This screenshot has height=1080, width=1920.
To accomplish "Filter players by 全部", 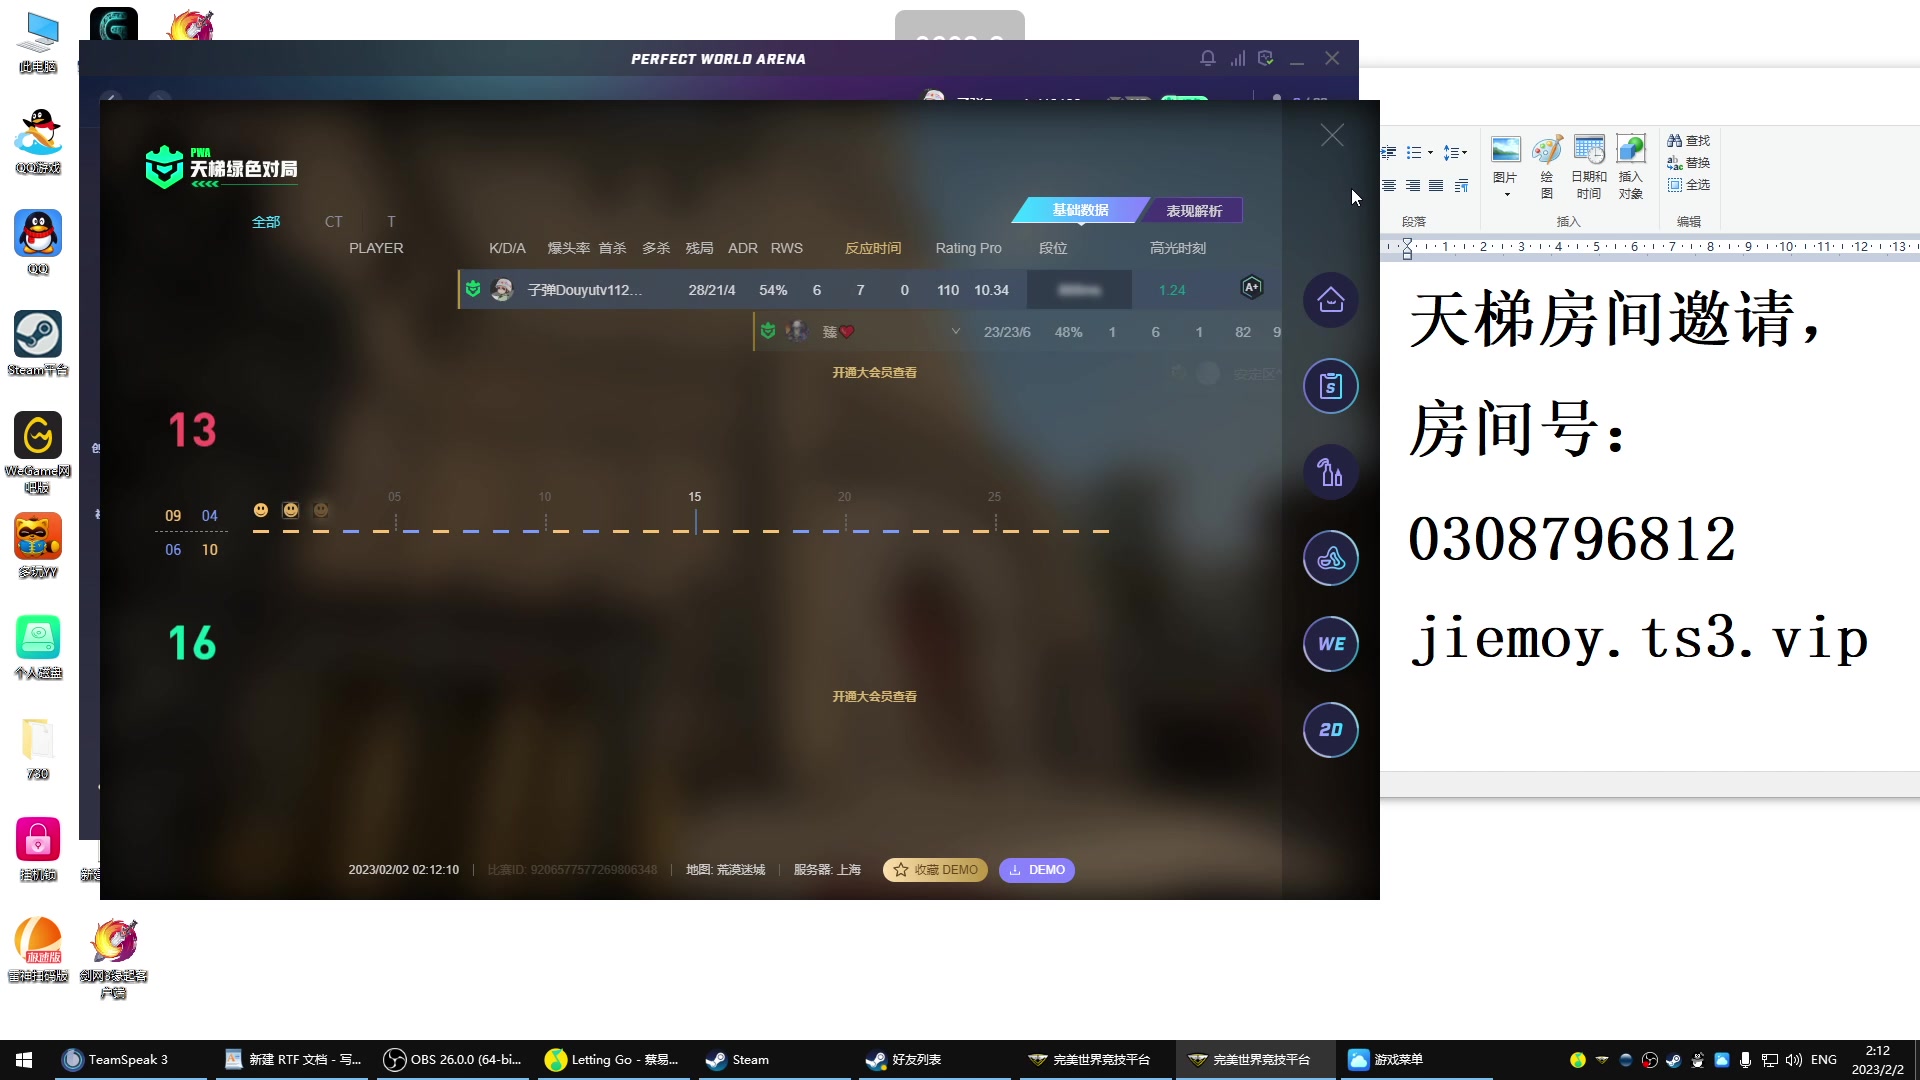I will 266,222.
